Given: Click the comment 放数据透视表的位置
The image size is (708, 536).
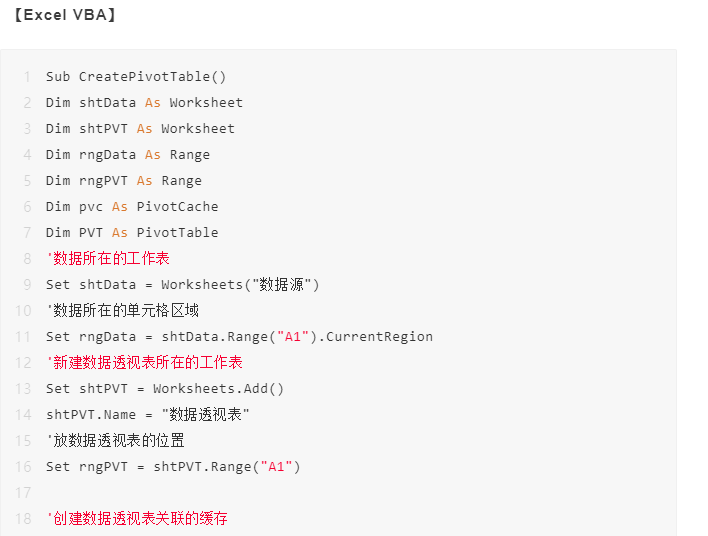Looking at the screenshot, I should (115, 440).
